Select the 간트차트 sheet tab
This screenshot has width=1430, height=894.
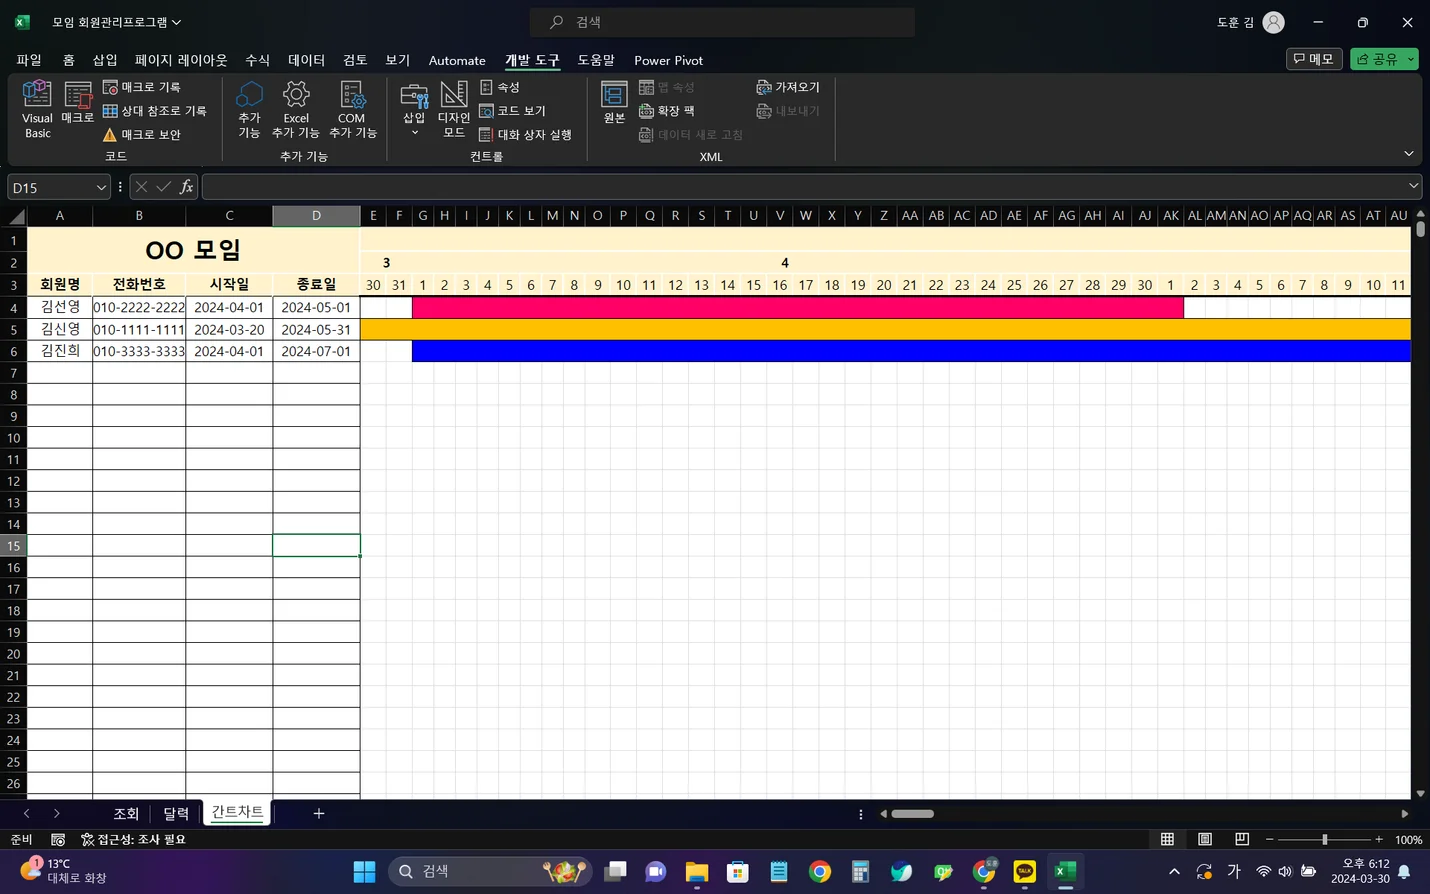[237, 812]
